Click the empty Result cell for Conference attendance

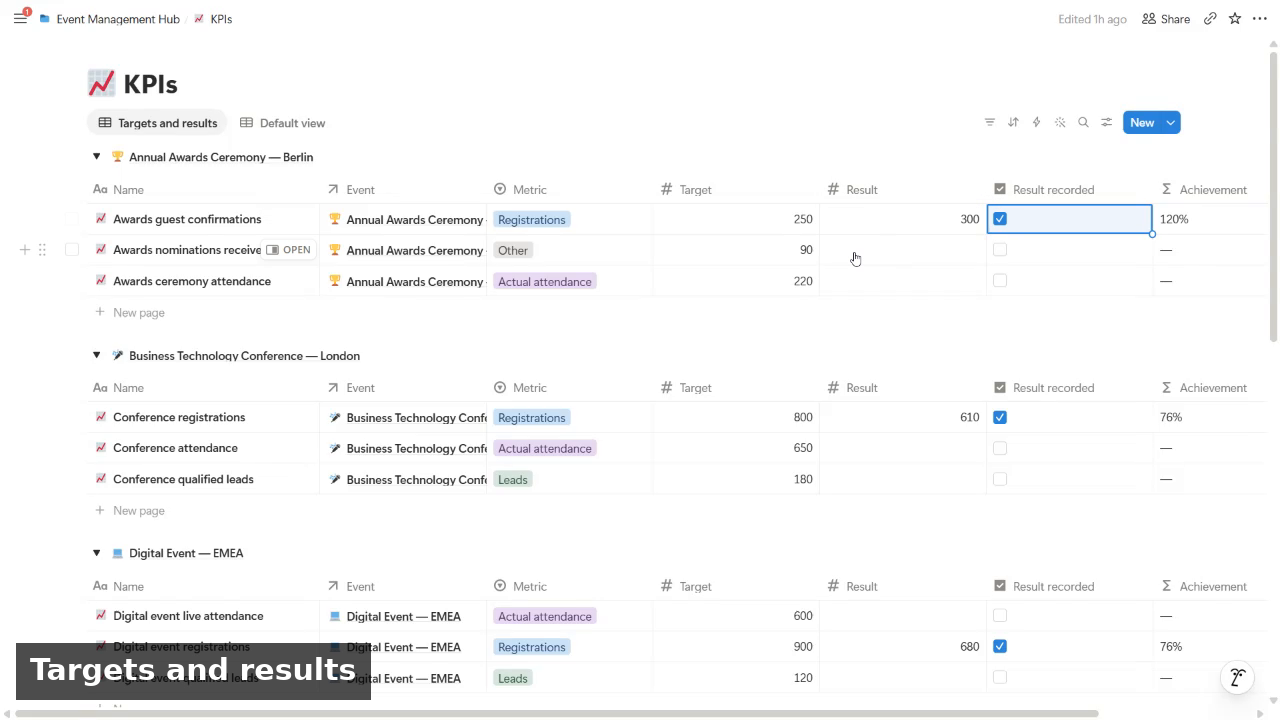[903, 448]
